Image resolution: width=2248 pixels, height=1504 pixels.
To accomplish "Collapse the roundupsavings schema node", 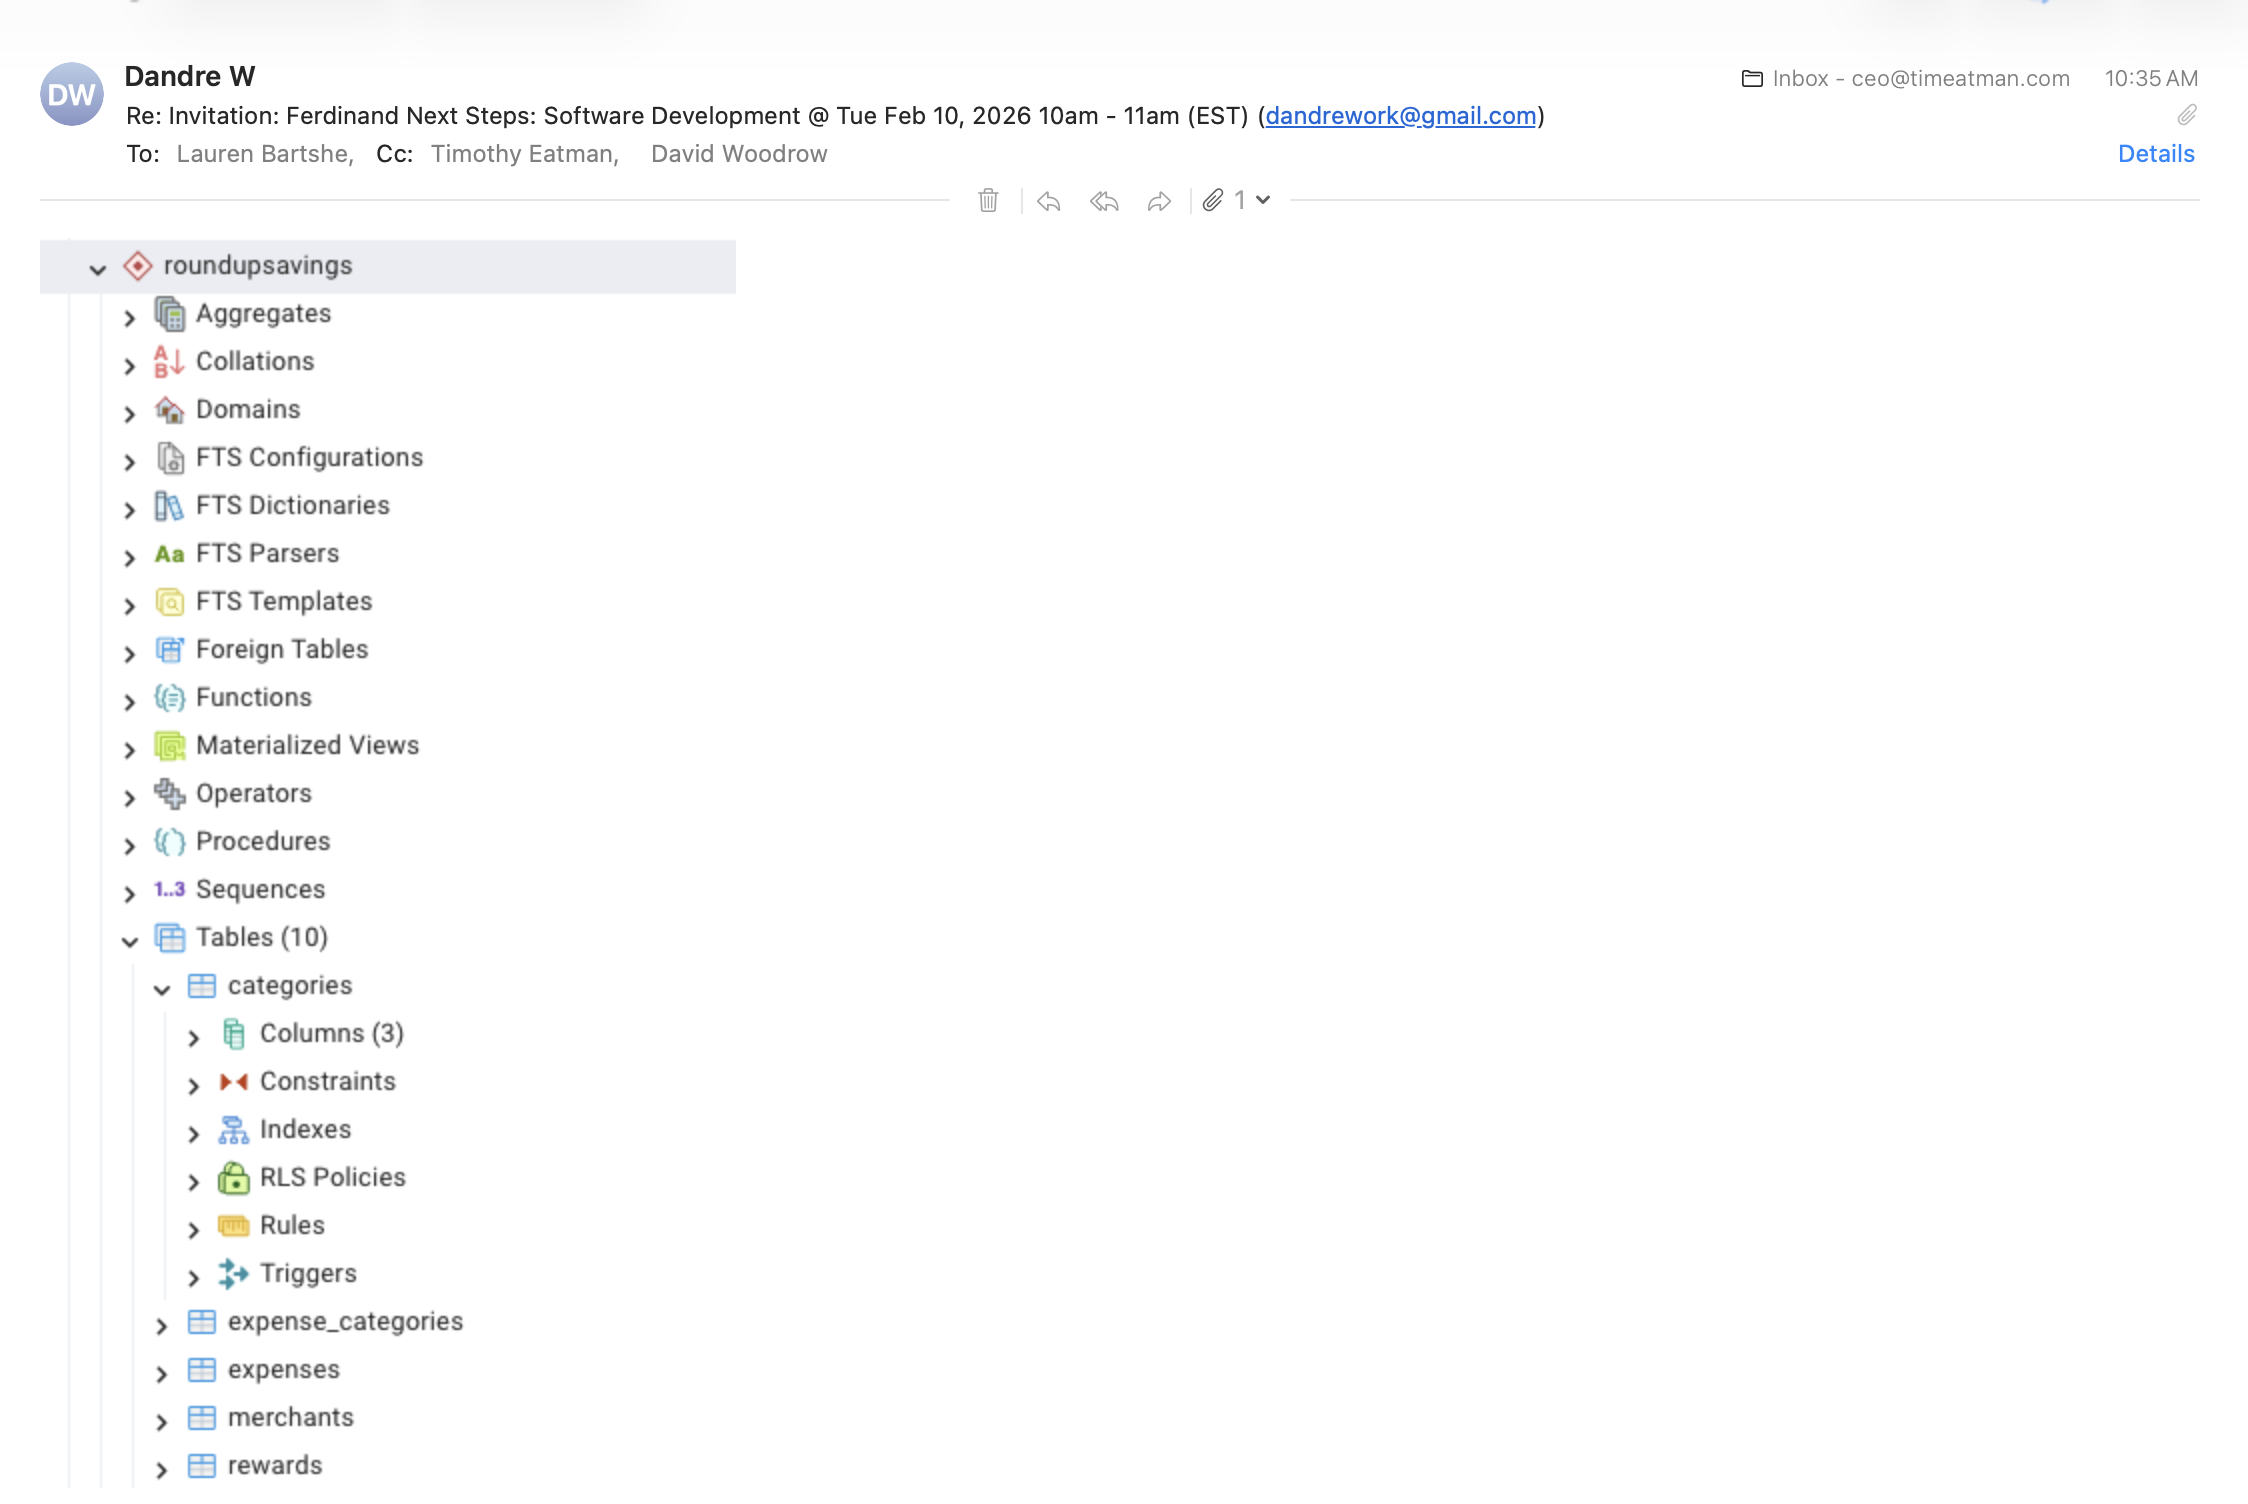I will point(98,268).
